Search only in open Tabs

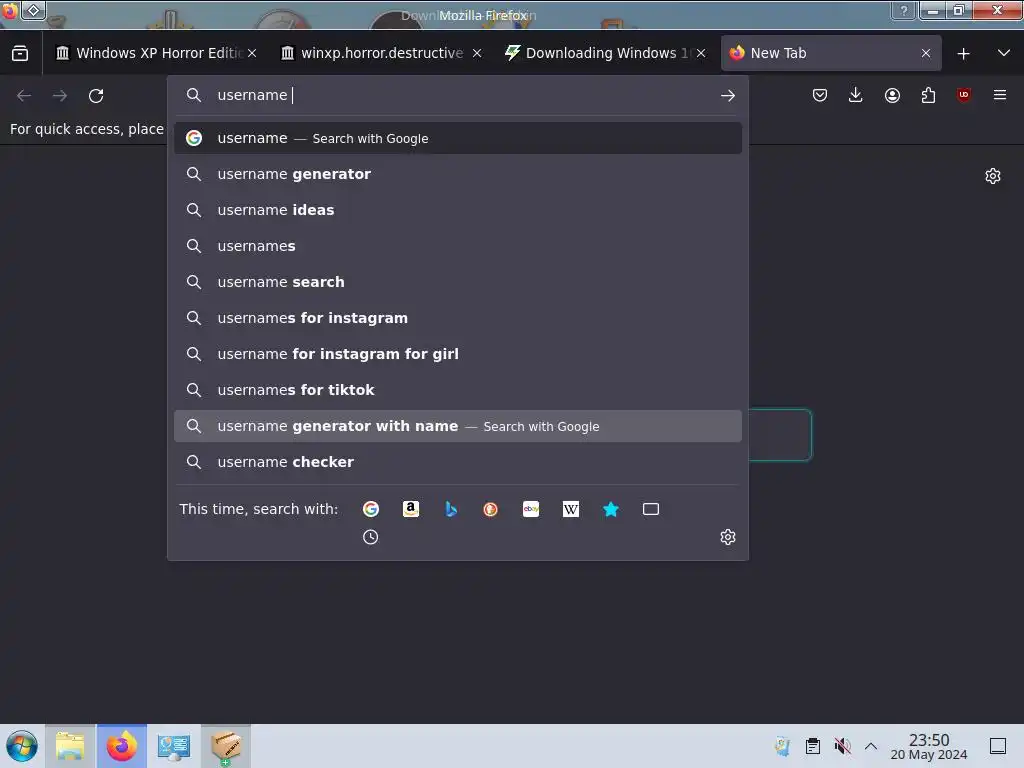651,509
